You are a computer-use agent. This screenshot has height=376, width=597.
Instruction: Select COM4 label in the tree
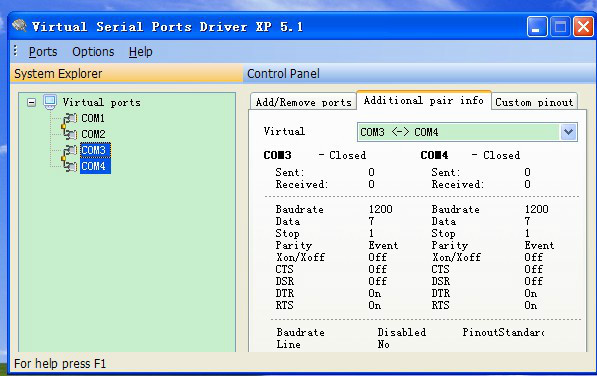coord(95,166)
